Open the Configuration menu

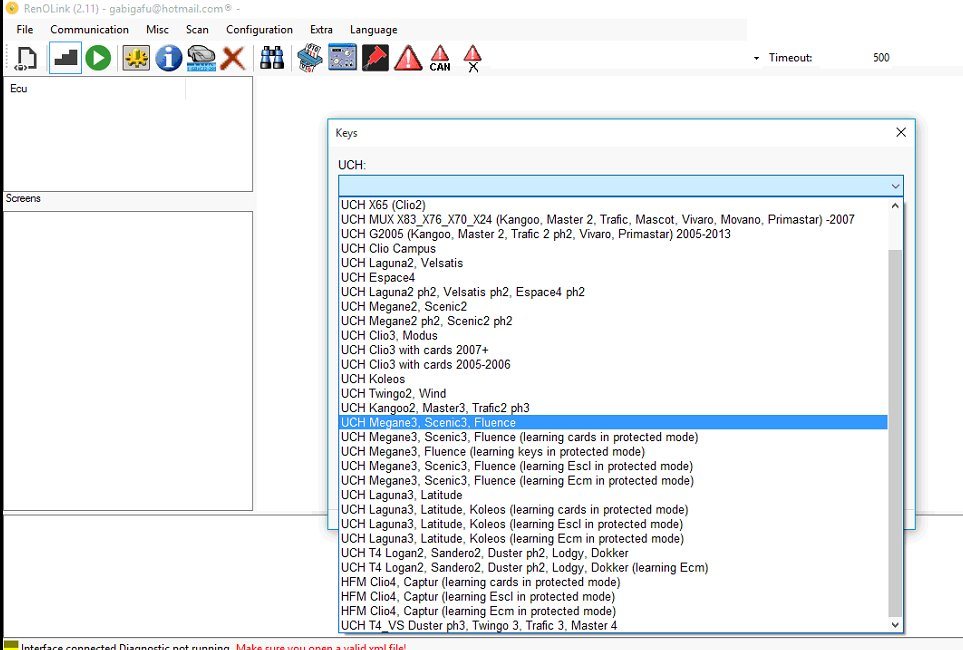[259, 29]
